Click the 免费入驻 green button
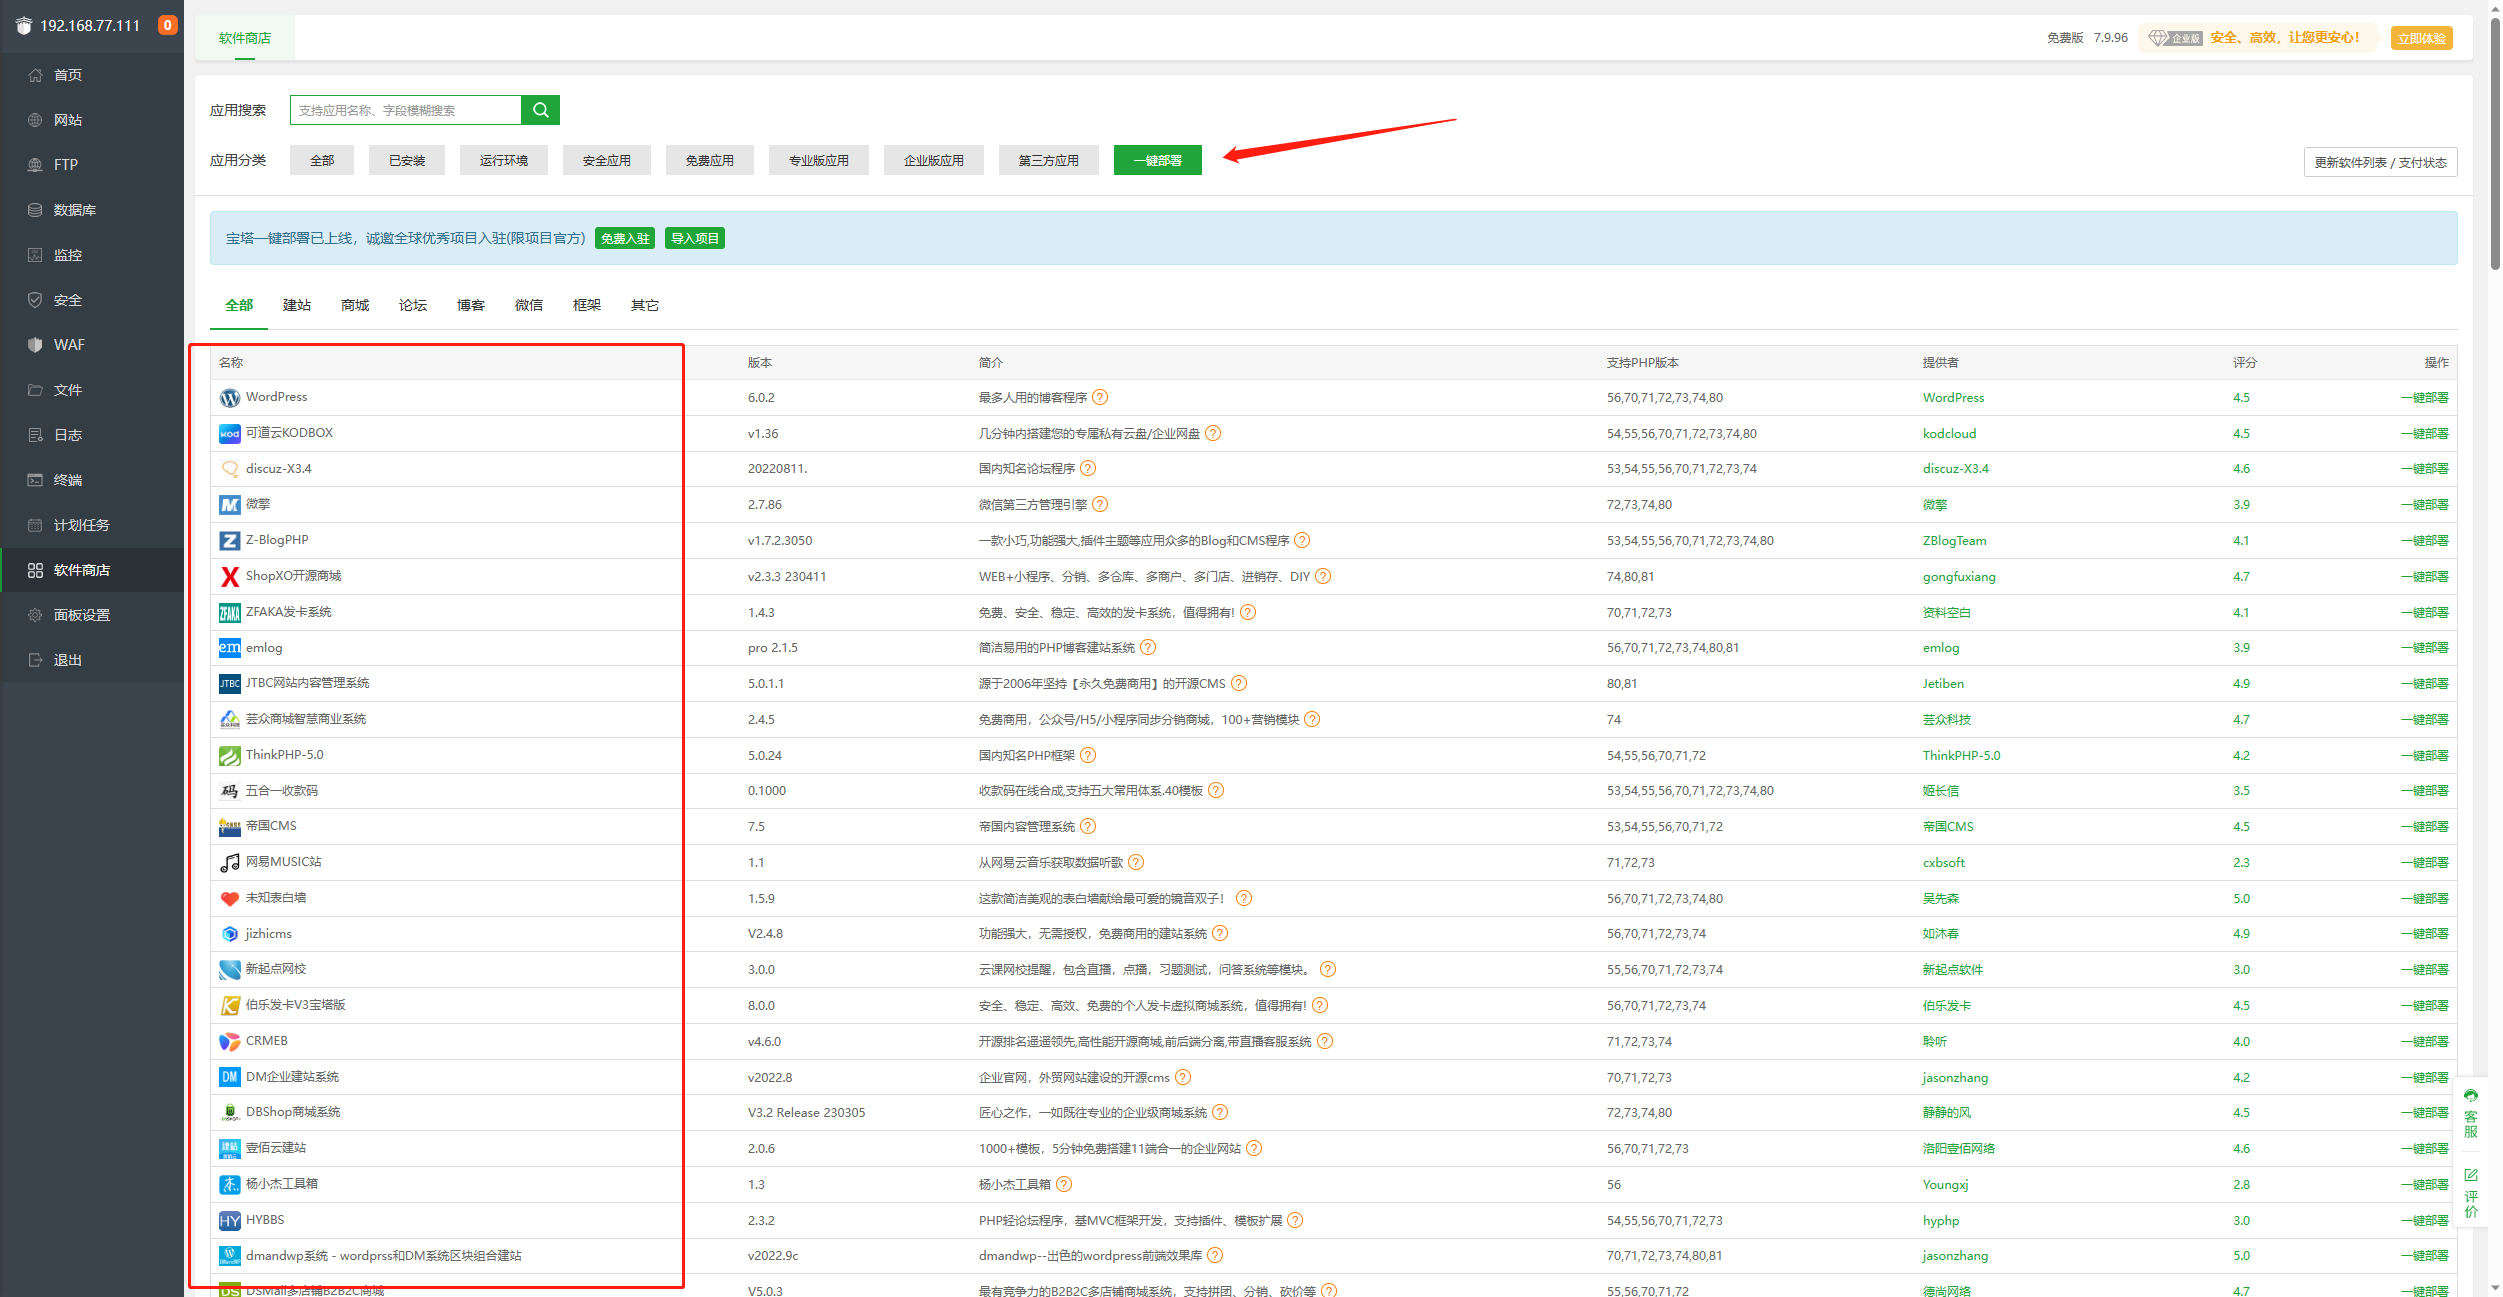 (x=625, y=238)
